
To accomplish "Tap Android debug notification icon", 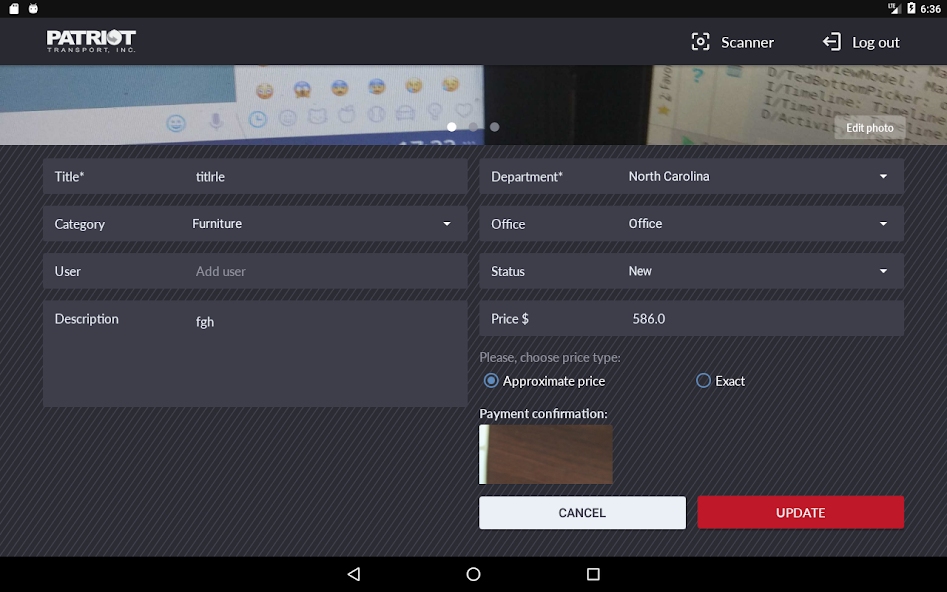I will click(x=33, y=8).
